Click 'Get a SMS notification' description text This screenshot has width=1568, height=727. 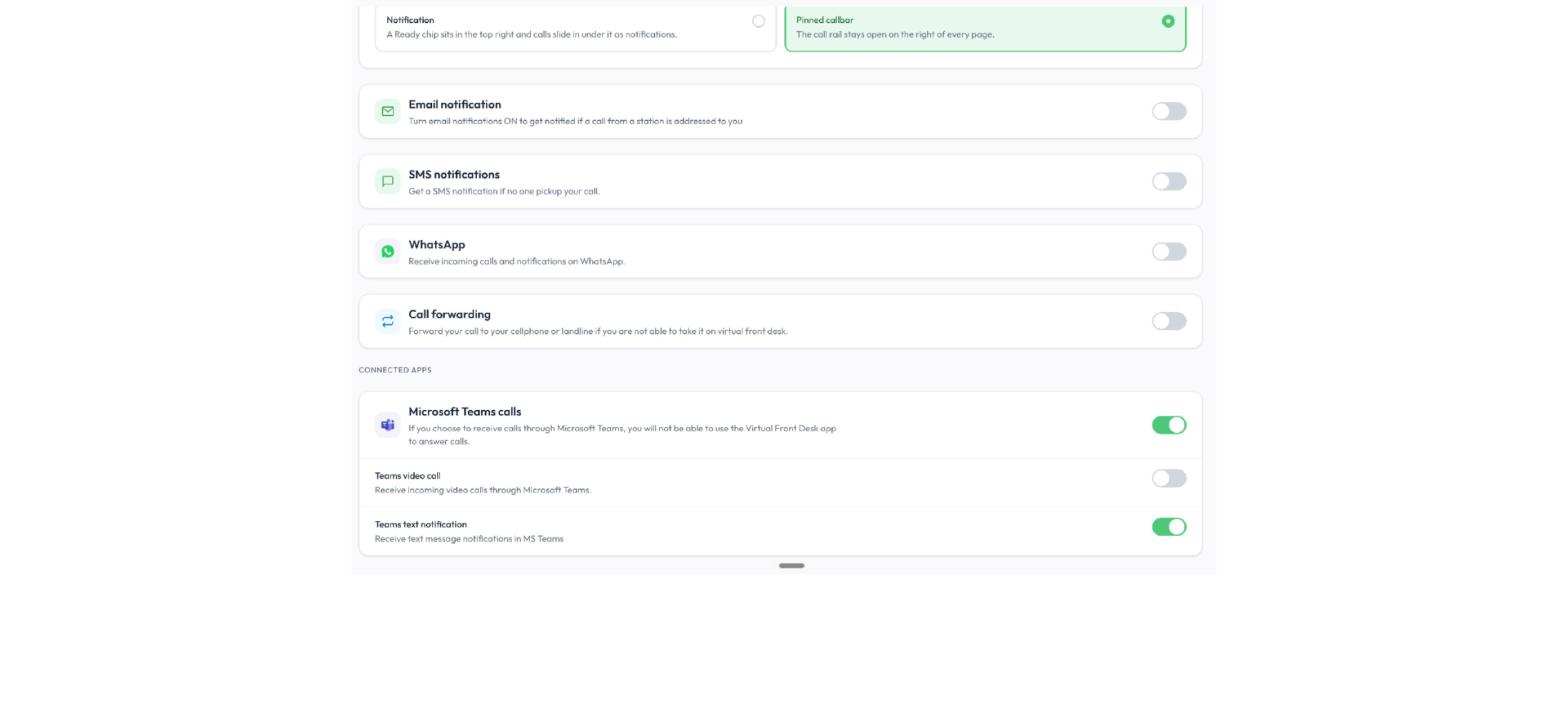(x=504, y=191)
